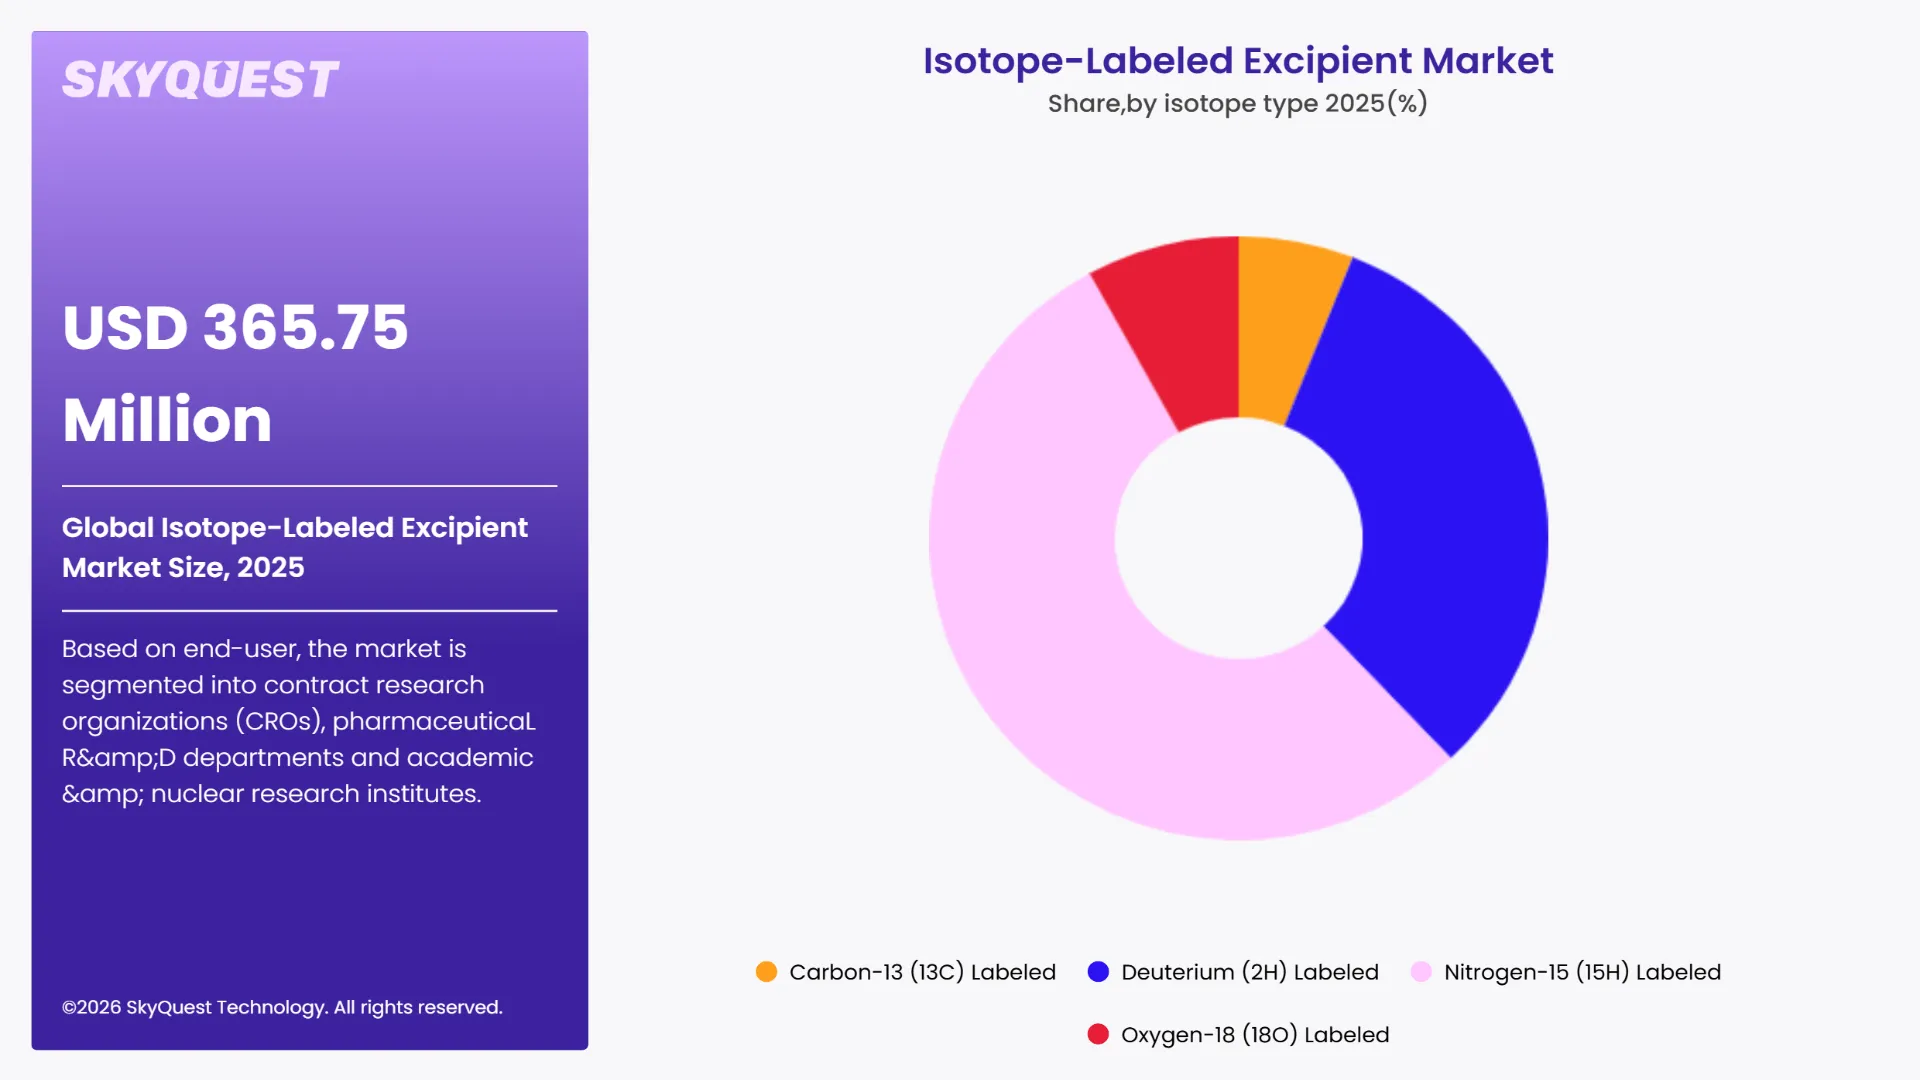
Task: Click the blue Deuterium legend dot
Action: click(x=1098, y=972)
